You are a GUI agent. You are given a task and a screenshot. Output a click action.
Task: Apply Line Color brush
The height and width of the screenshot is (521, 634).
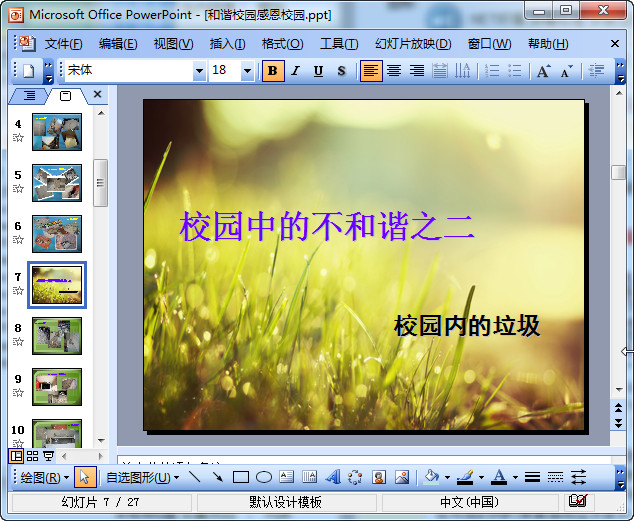(465, 477)
